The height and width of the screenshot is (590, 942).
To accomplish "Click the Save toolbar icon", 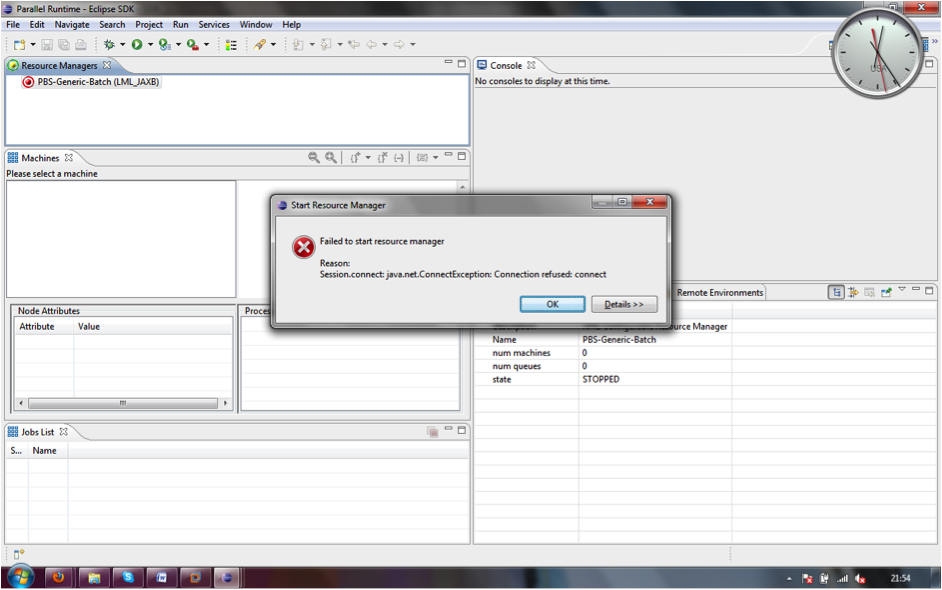I will (47, 44).
